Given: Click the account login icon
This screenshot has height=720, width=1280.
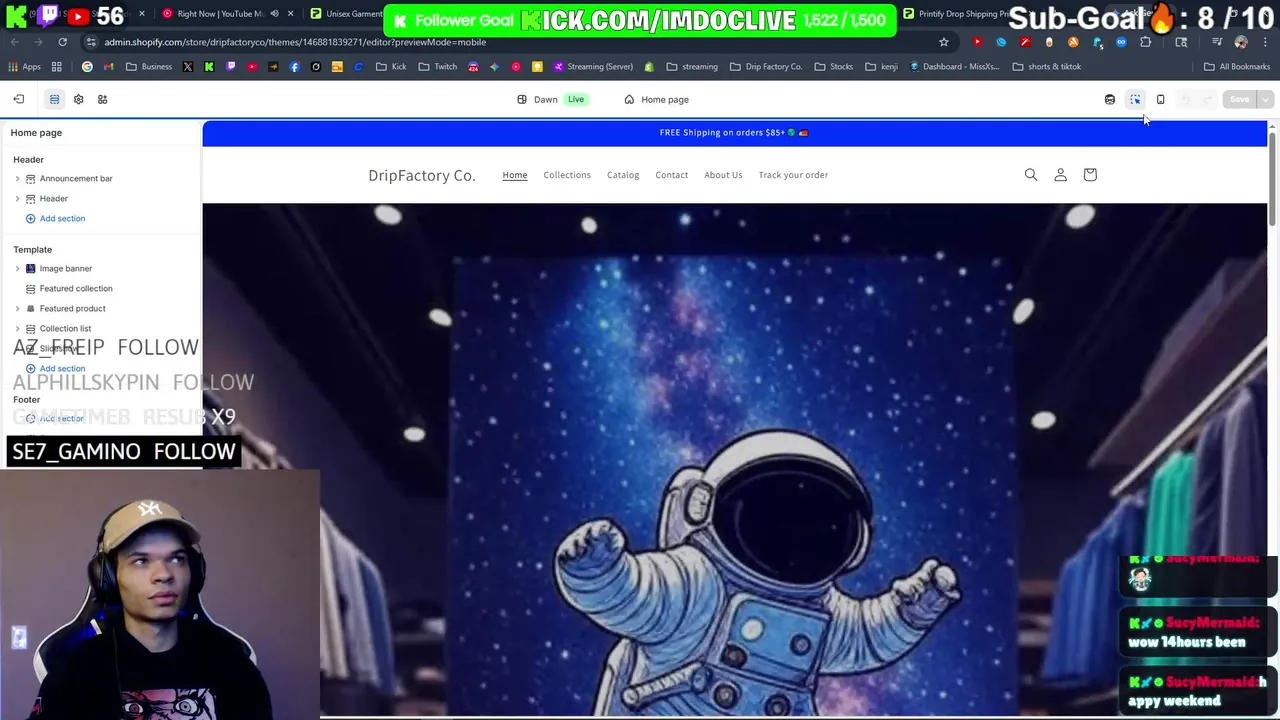Looking at the screenshot, I should coord(1060,175).
